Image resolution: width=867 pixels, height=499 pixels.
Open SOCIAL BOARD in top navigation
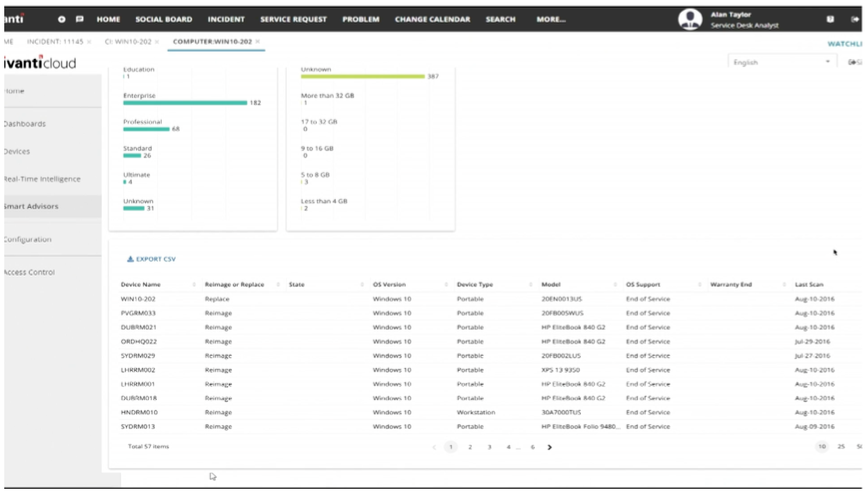point(164,19)
